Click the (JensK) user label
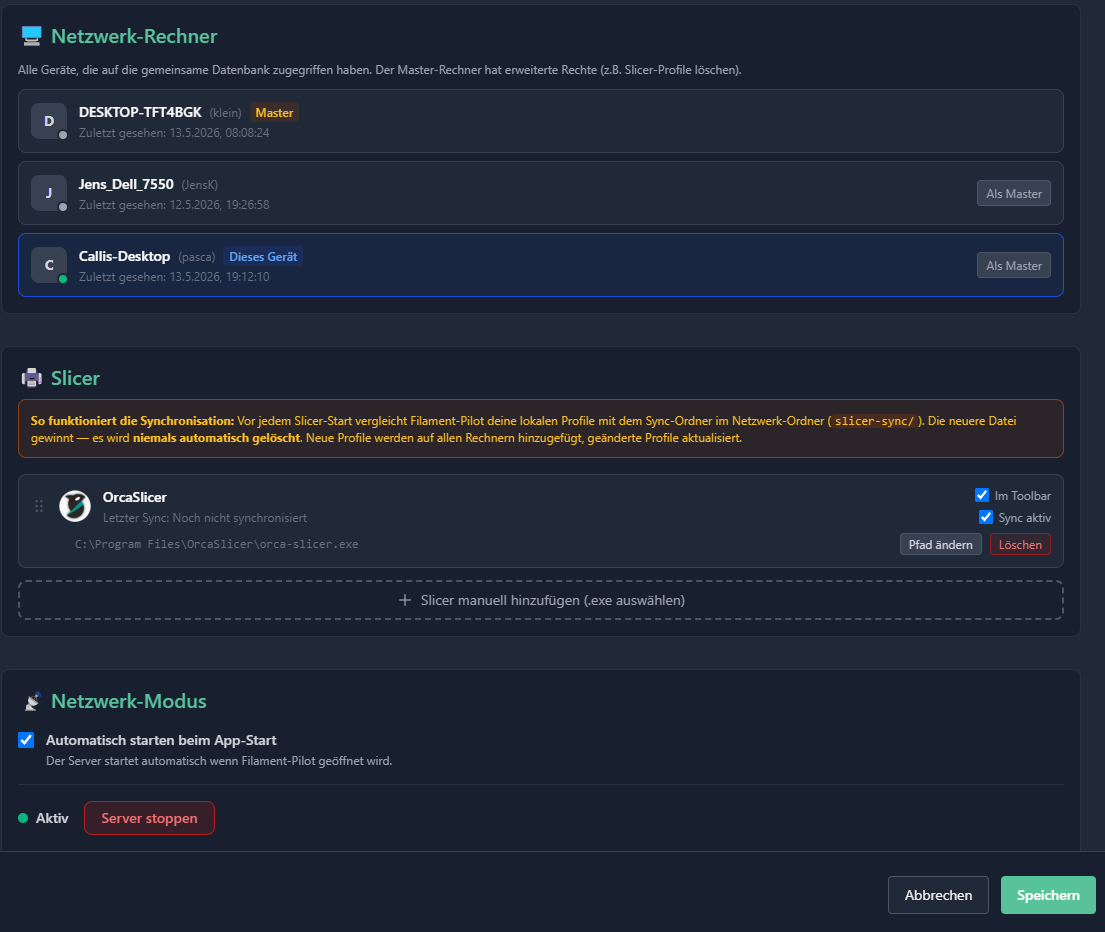 point(199,185)
